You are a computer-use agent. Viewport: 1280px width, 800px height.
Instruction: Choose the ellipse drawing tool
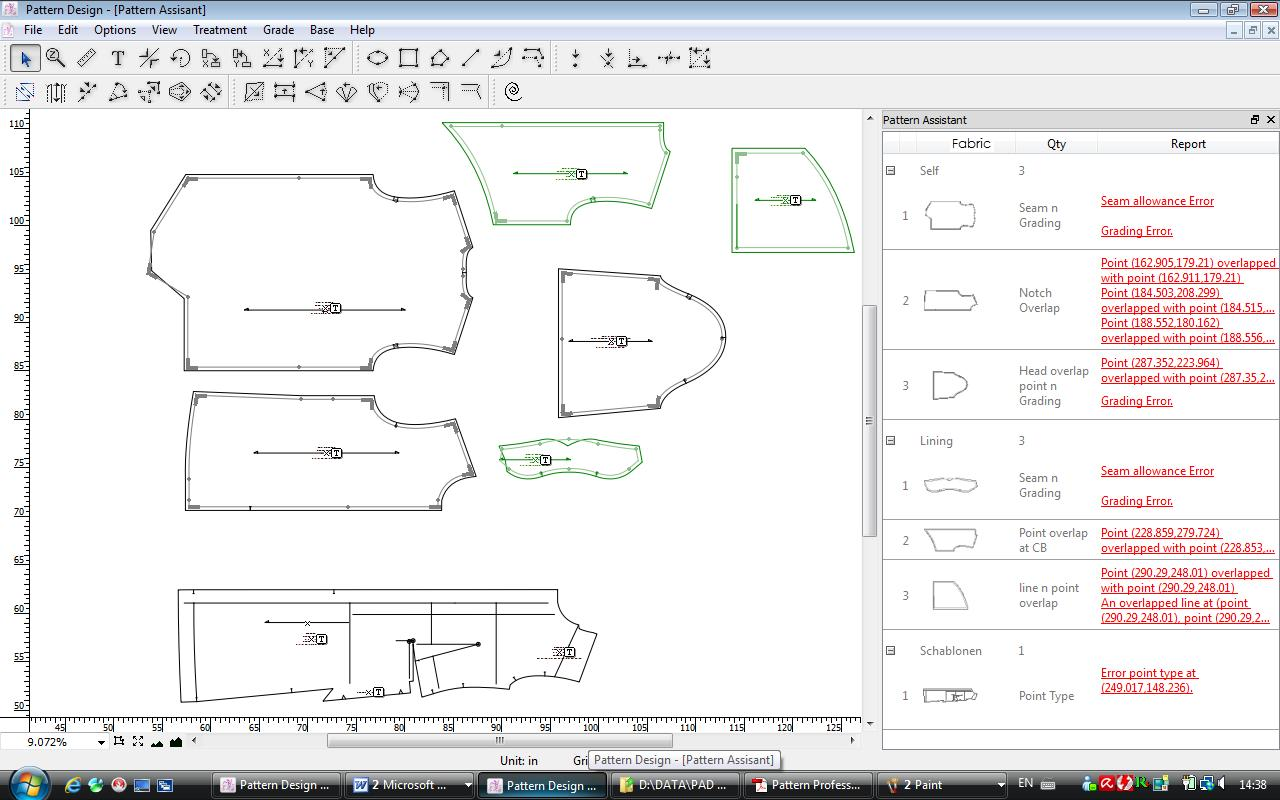tap(377, 59)
